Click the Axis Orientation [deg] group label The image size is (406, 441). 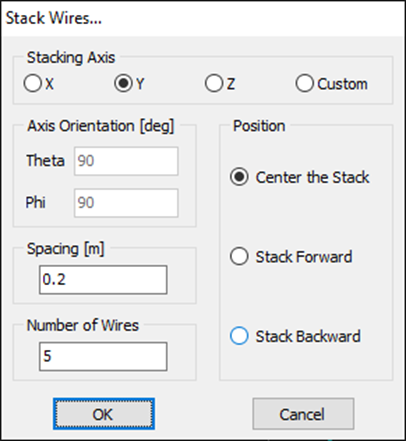(x=101, y=126)
